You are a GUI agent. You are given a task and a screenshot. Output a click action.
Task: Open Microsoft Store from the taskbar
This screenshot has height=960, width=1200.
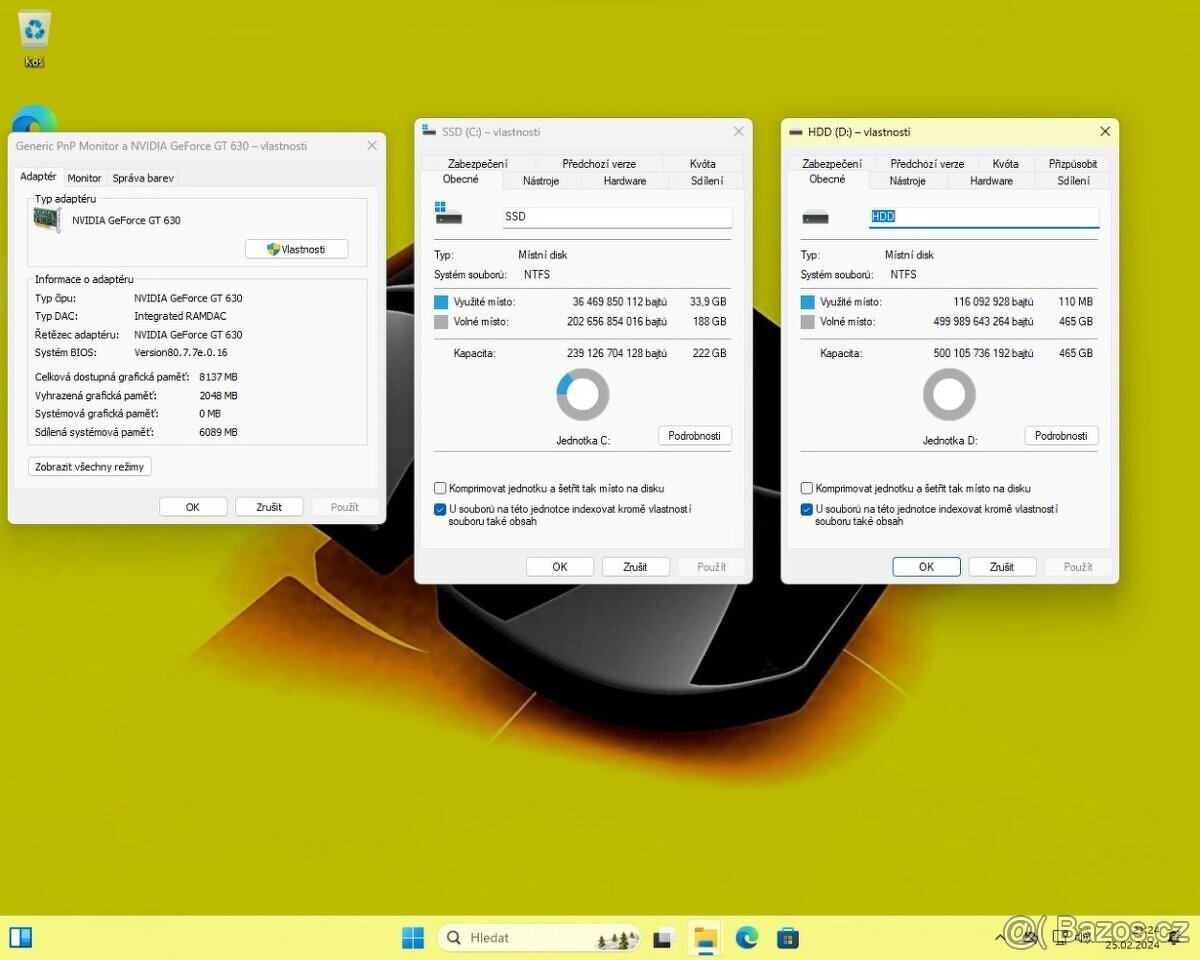pyautogui.click(x=788, y=938)
